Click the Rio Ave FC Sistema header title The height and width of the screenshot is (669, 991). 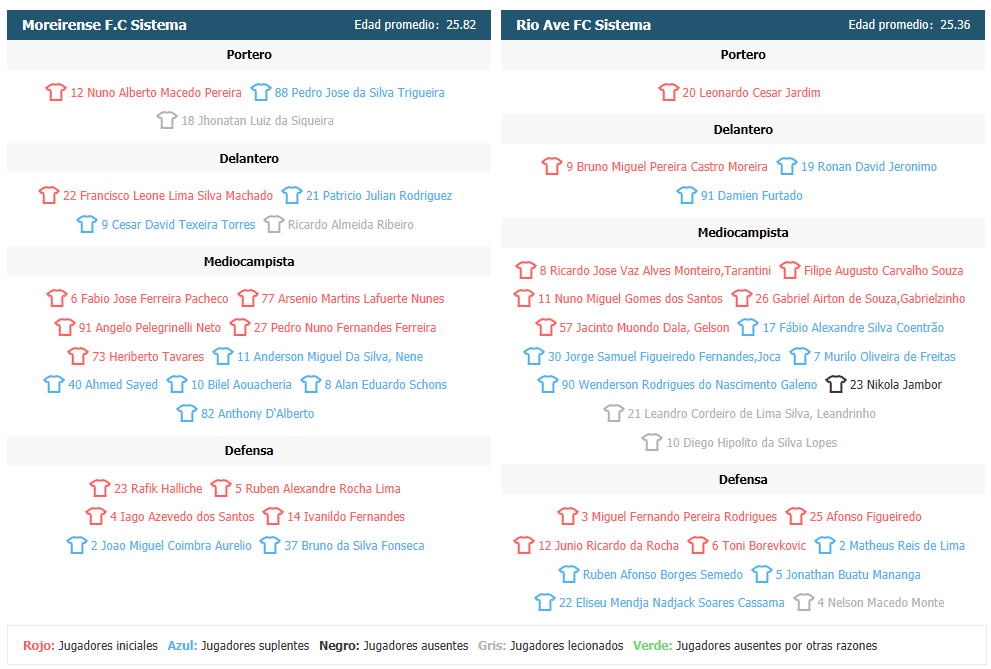tap(583, 25)
